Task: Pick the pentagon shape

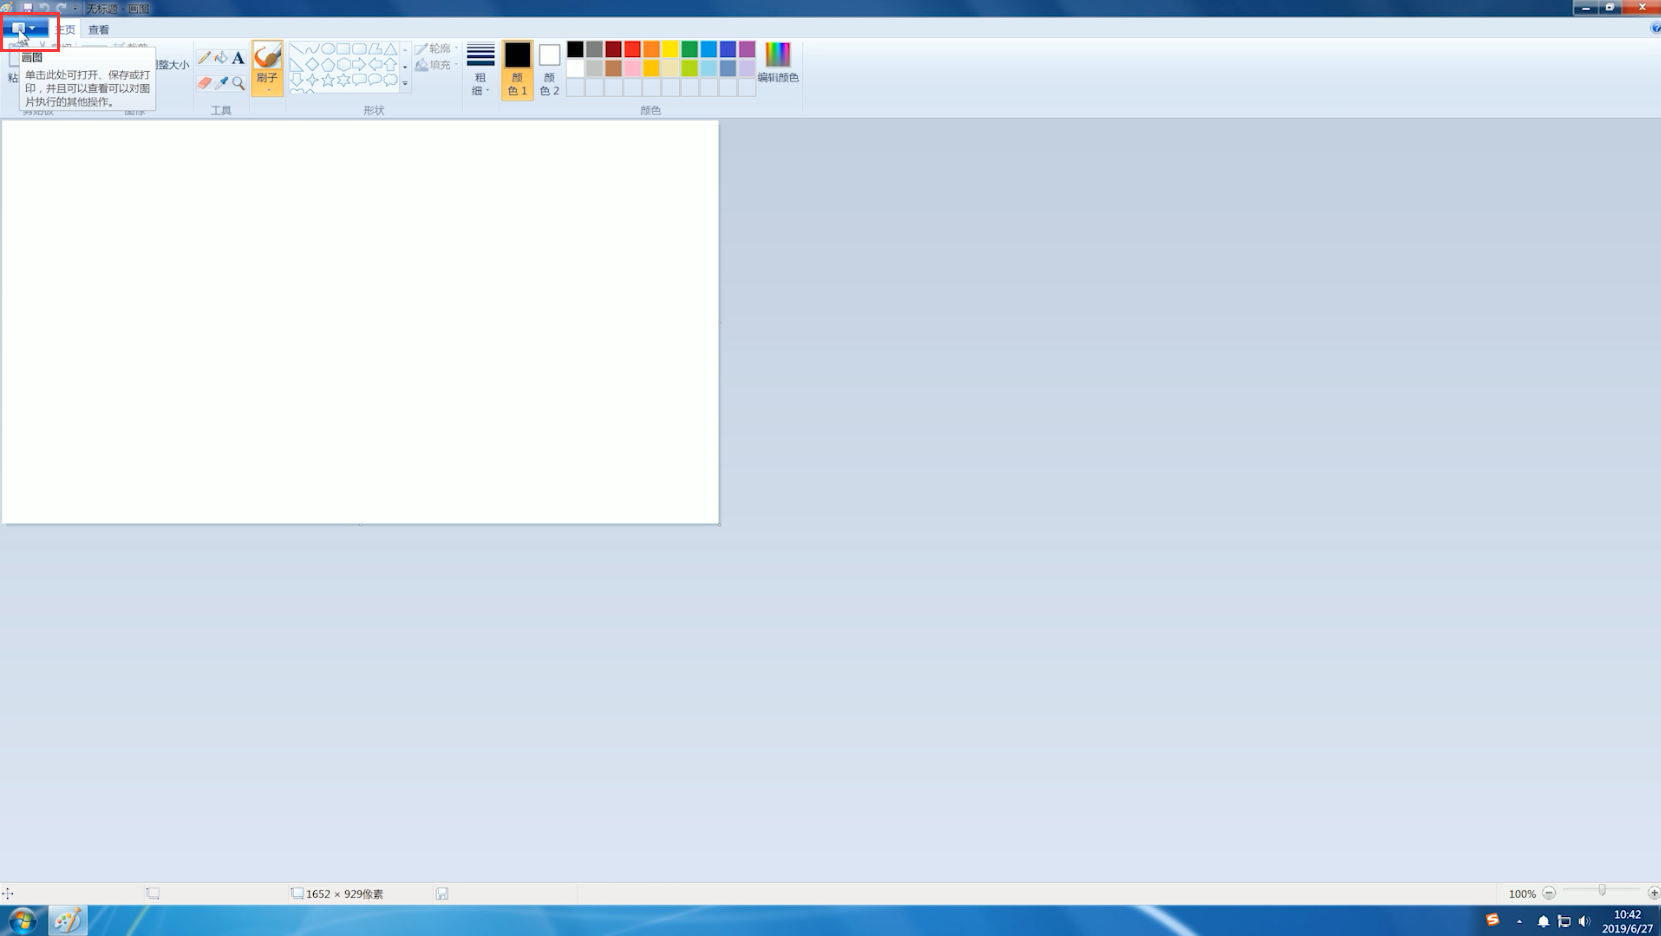Action: point(328,65)
